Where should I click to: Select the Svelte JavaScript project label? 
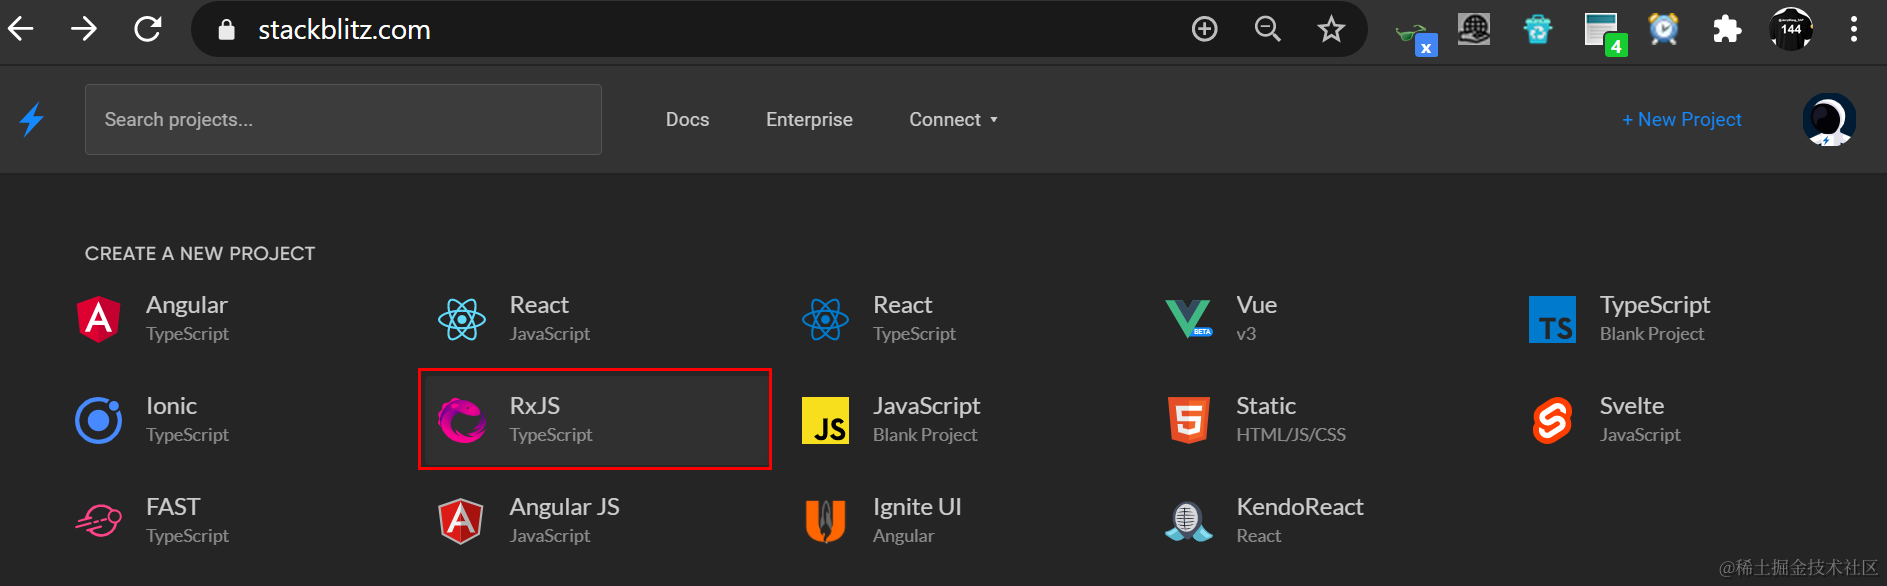coord(1640,419)
